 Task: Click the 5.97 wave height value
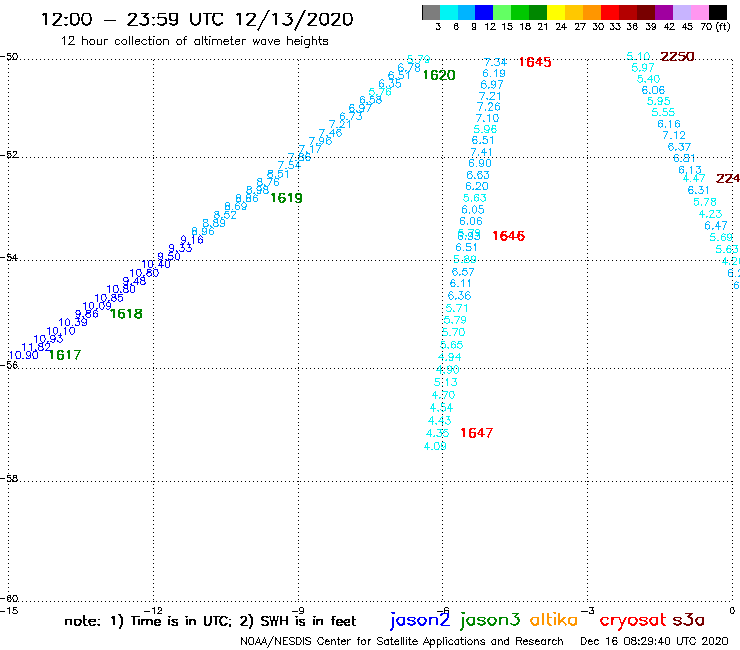pos(643,68)
